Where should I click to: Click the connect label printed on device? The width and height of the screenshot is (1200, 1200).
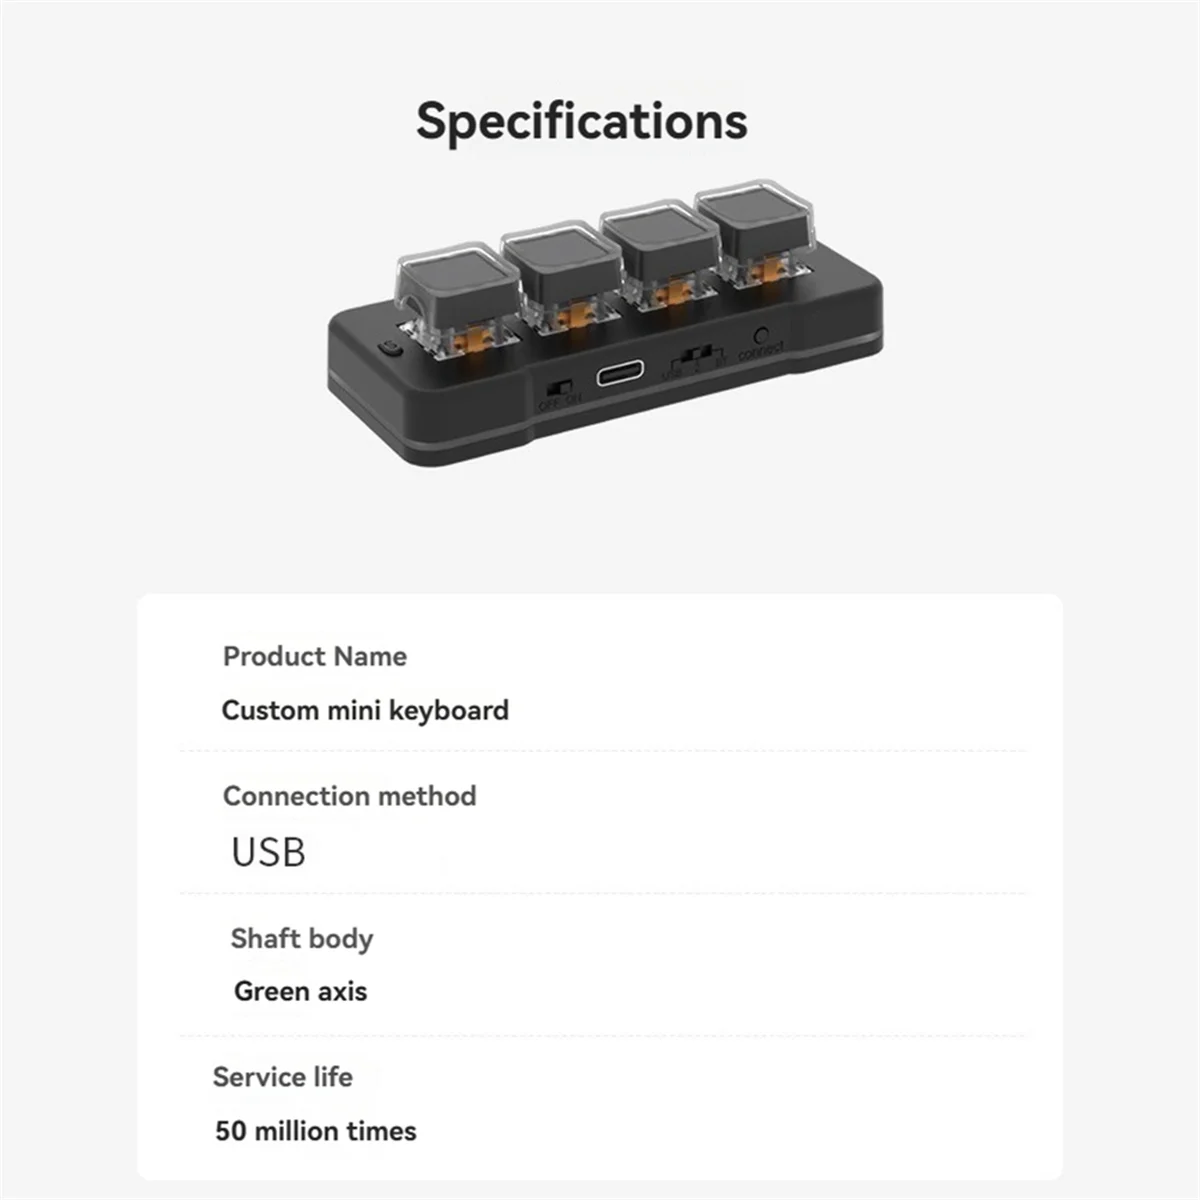point(761,351)
